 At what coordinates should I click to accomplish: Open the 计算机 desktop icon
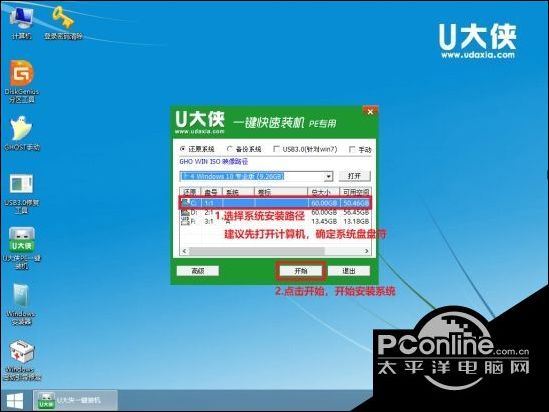pyautogui.click(x=22, y=23)
